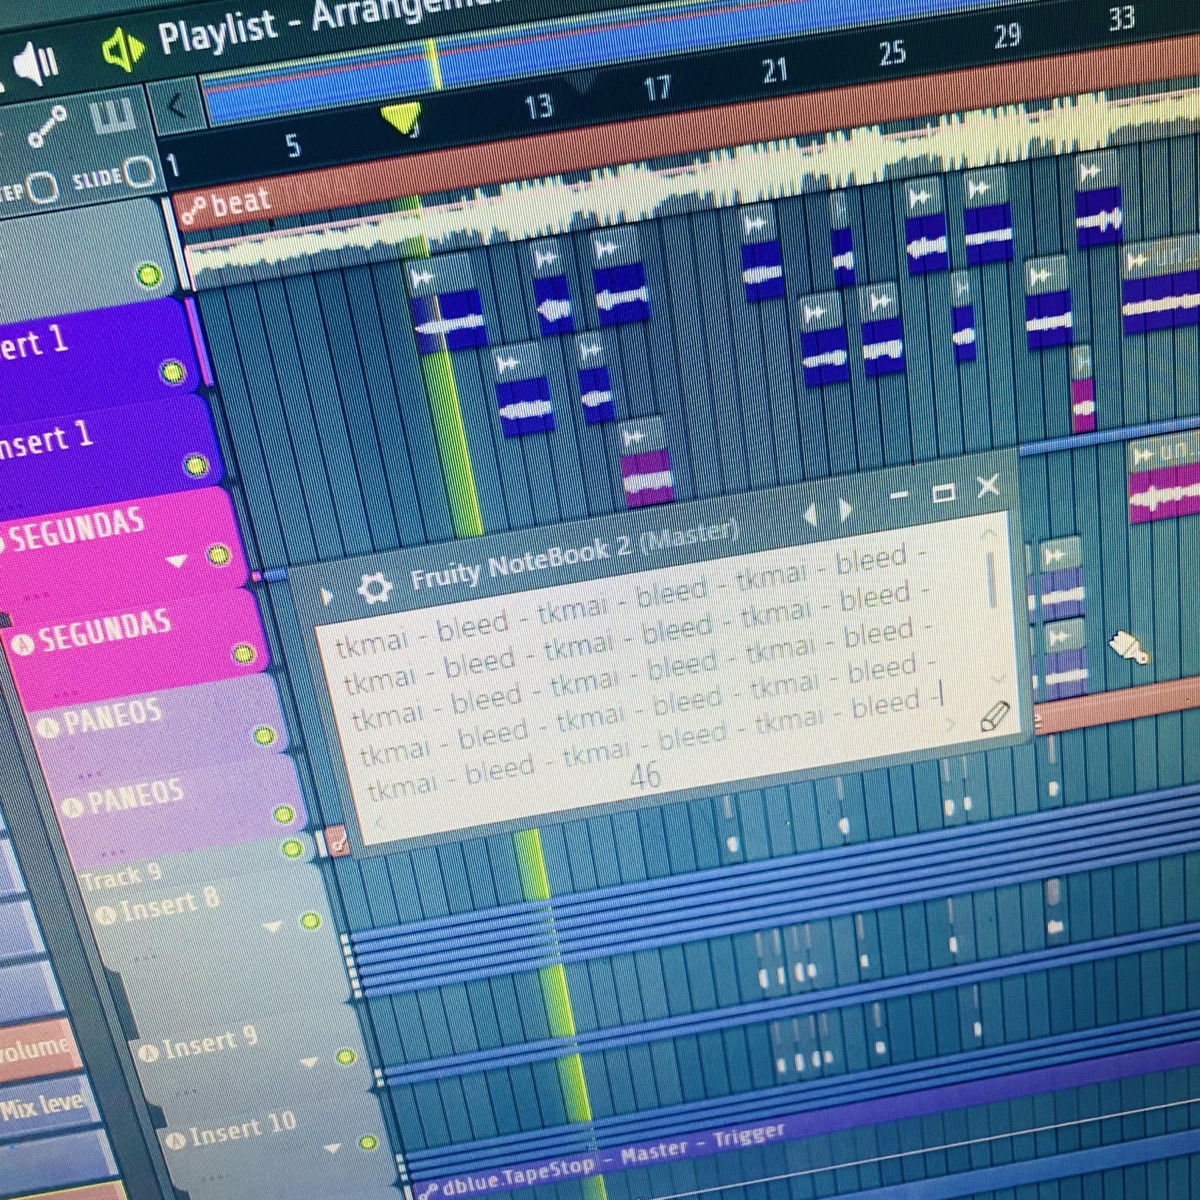The width and height of the screenshot is (1200, 1200).
Task: Go to previous NoteBook preset arrow
Action: click(810, 515)
